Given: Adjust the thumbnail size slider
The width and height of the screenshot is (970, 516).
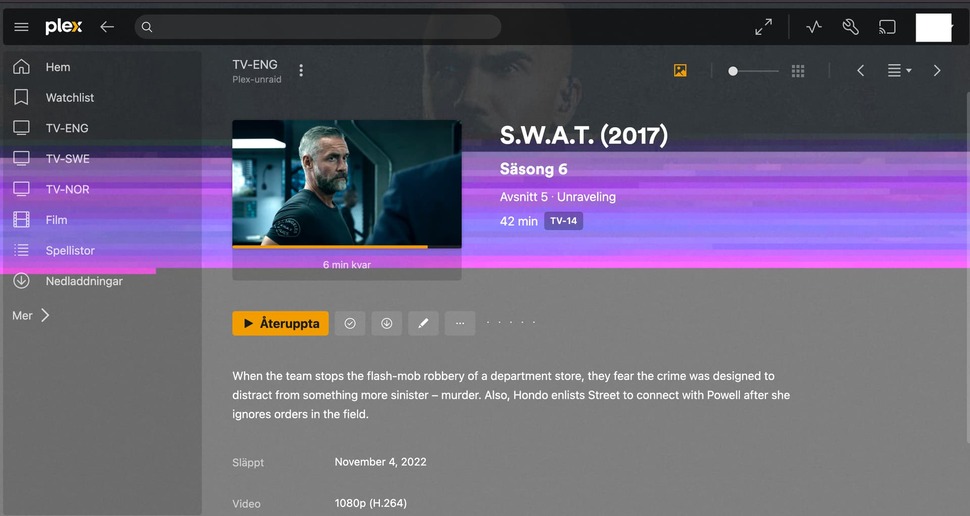Looking at the screenshot, I should [x=753, y=71].
